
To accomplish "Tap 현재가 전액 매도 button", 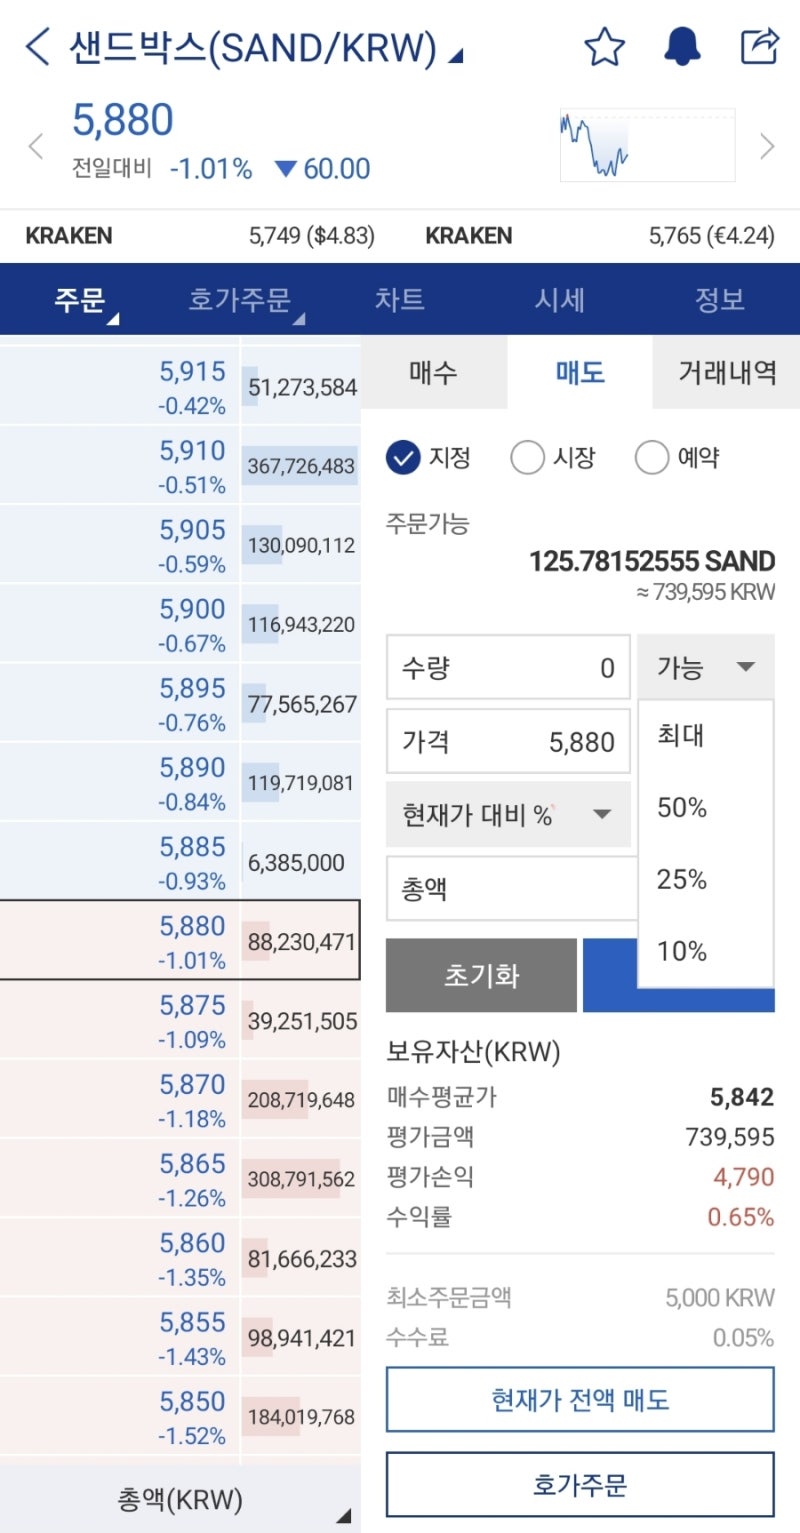I will 580,1399.
